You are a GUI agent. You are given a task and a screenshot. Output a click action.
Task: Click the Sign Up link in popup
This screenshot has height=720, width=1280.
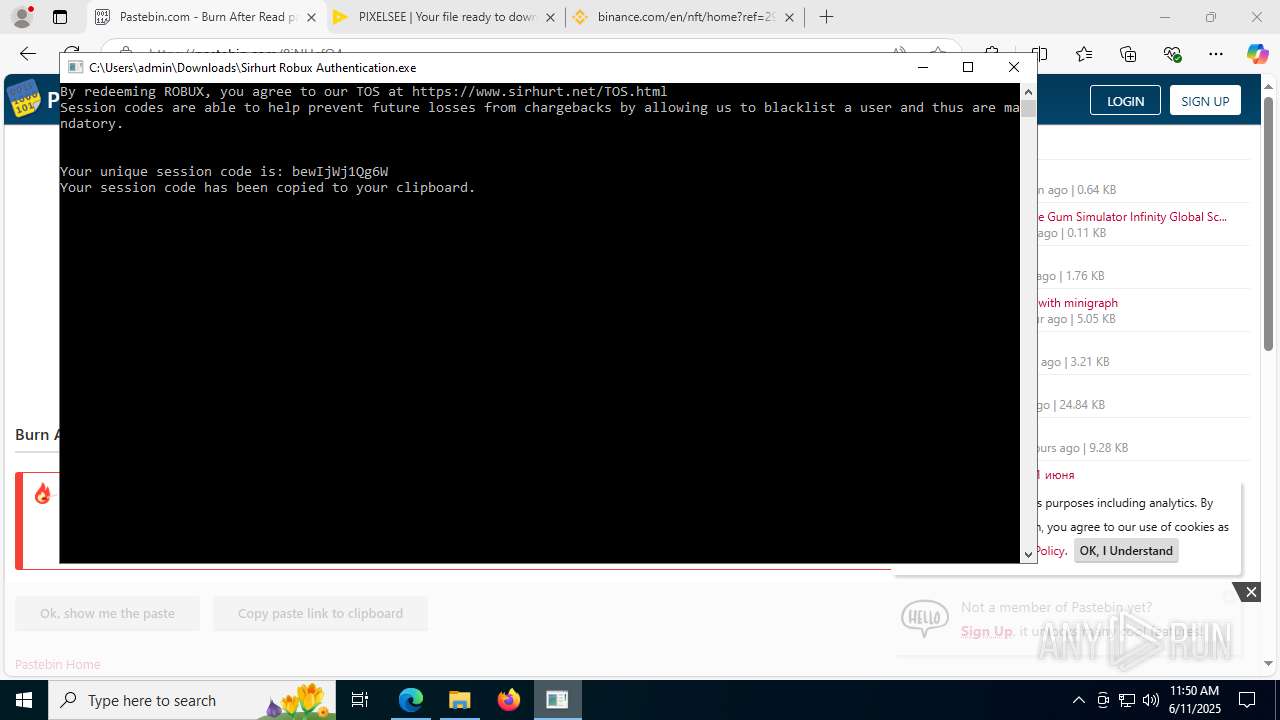986,631
